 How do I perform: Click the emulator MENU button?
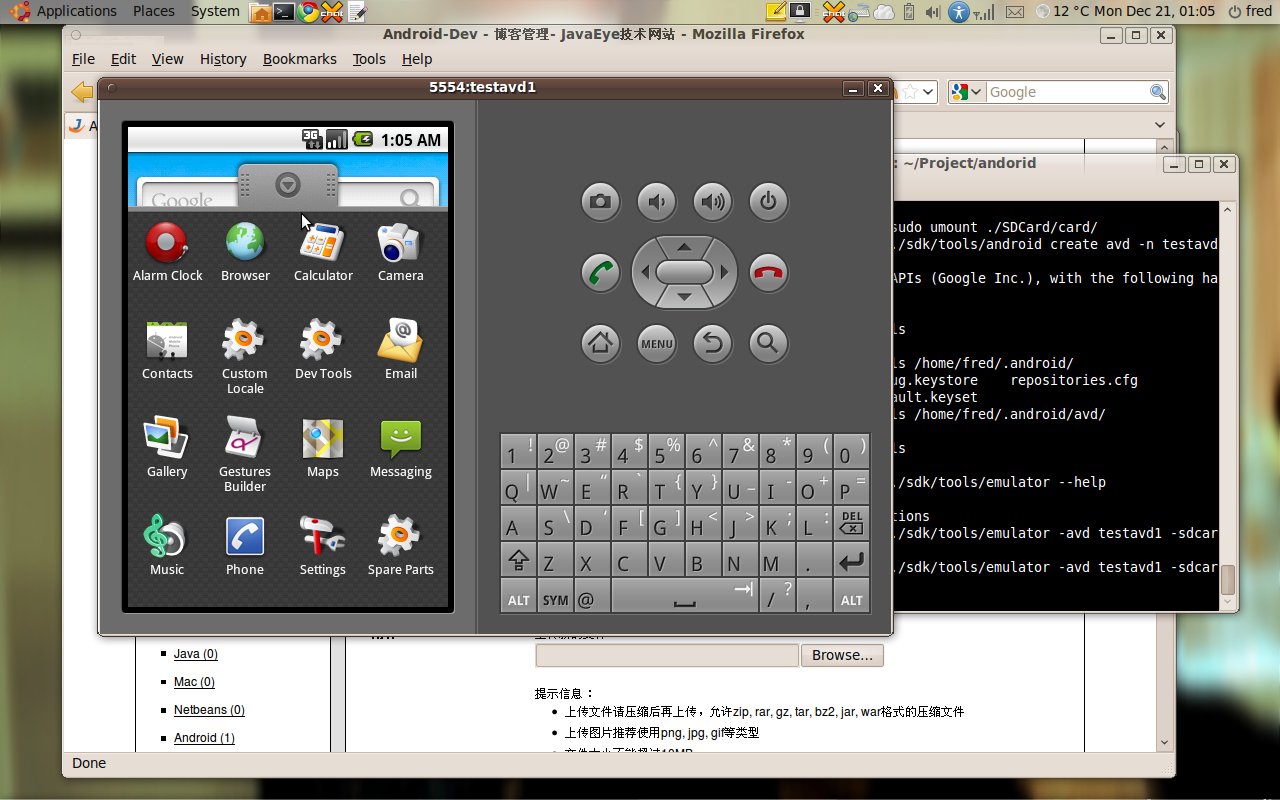[x=656, y=343]
